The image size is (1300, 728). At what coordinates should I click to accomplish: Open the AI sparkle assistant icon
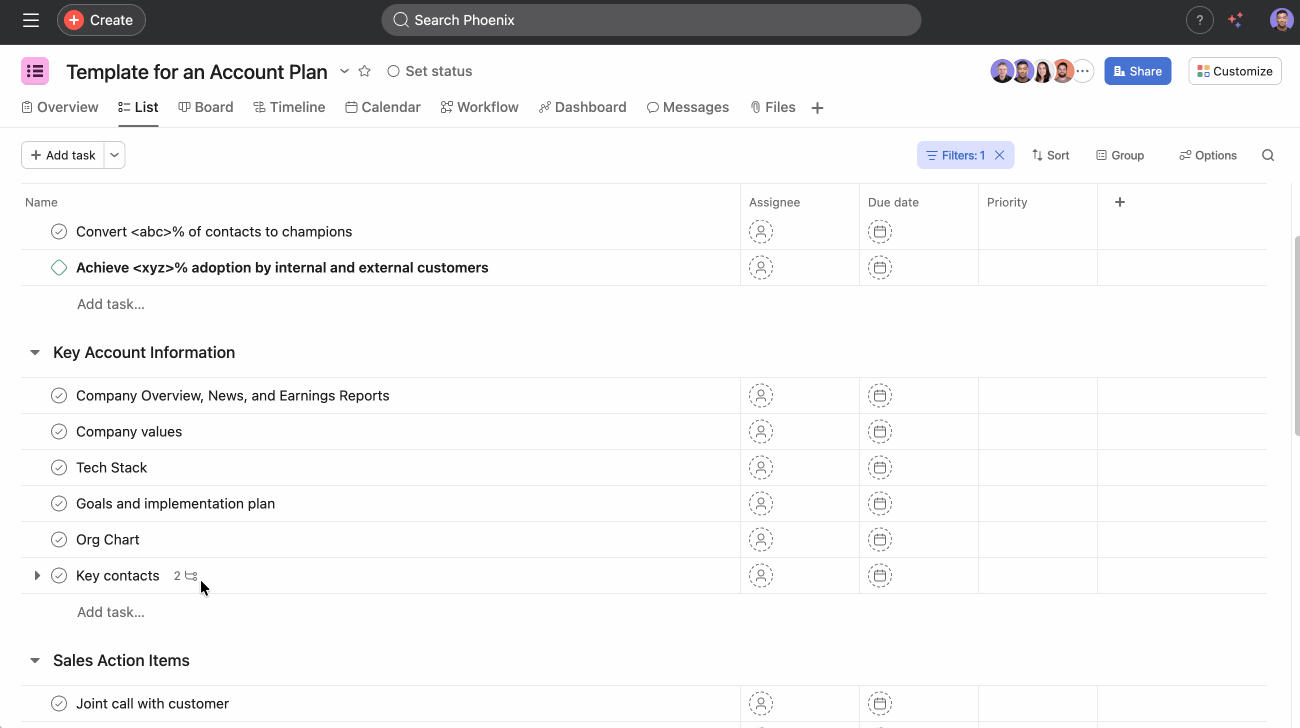[1236, 20]
